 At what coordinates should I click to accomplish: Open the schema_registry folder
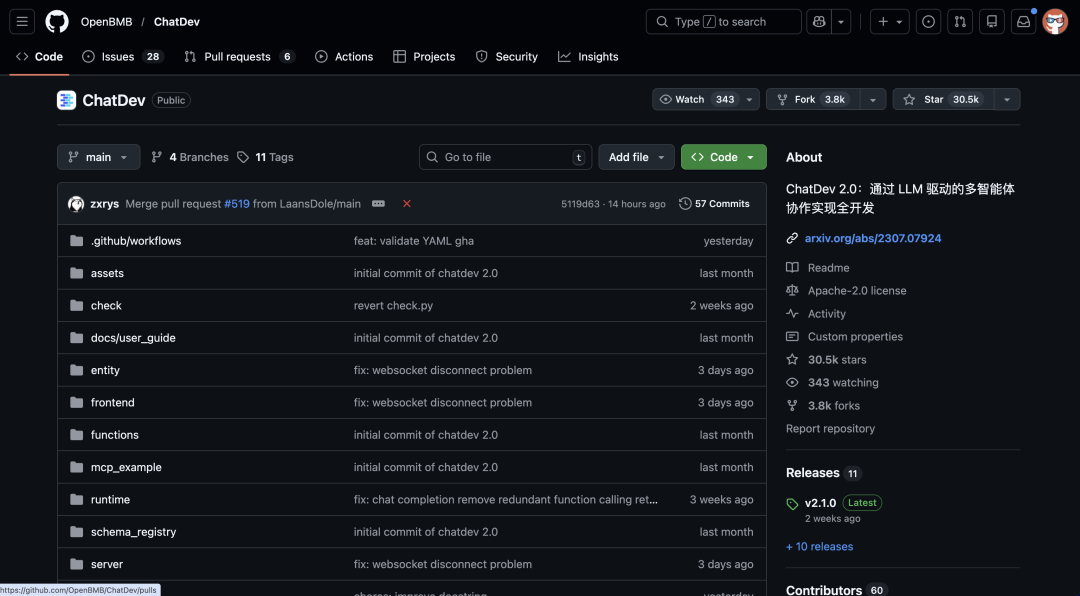(133, 532)
